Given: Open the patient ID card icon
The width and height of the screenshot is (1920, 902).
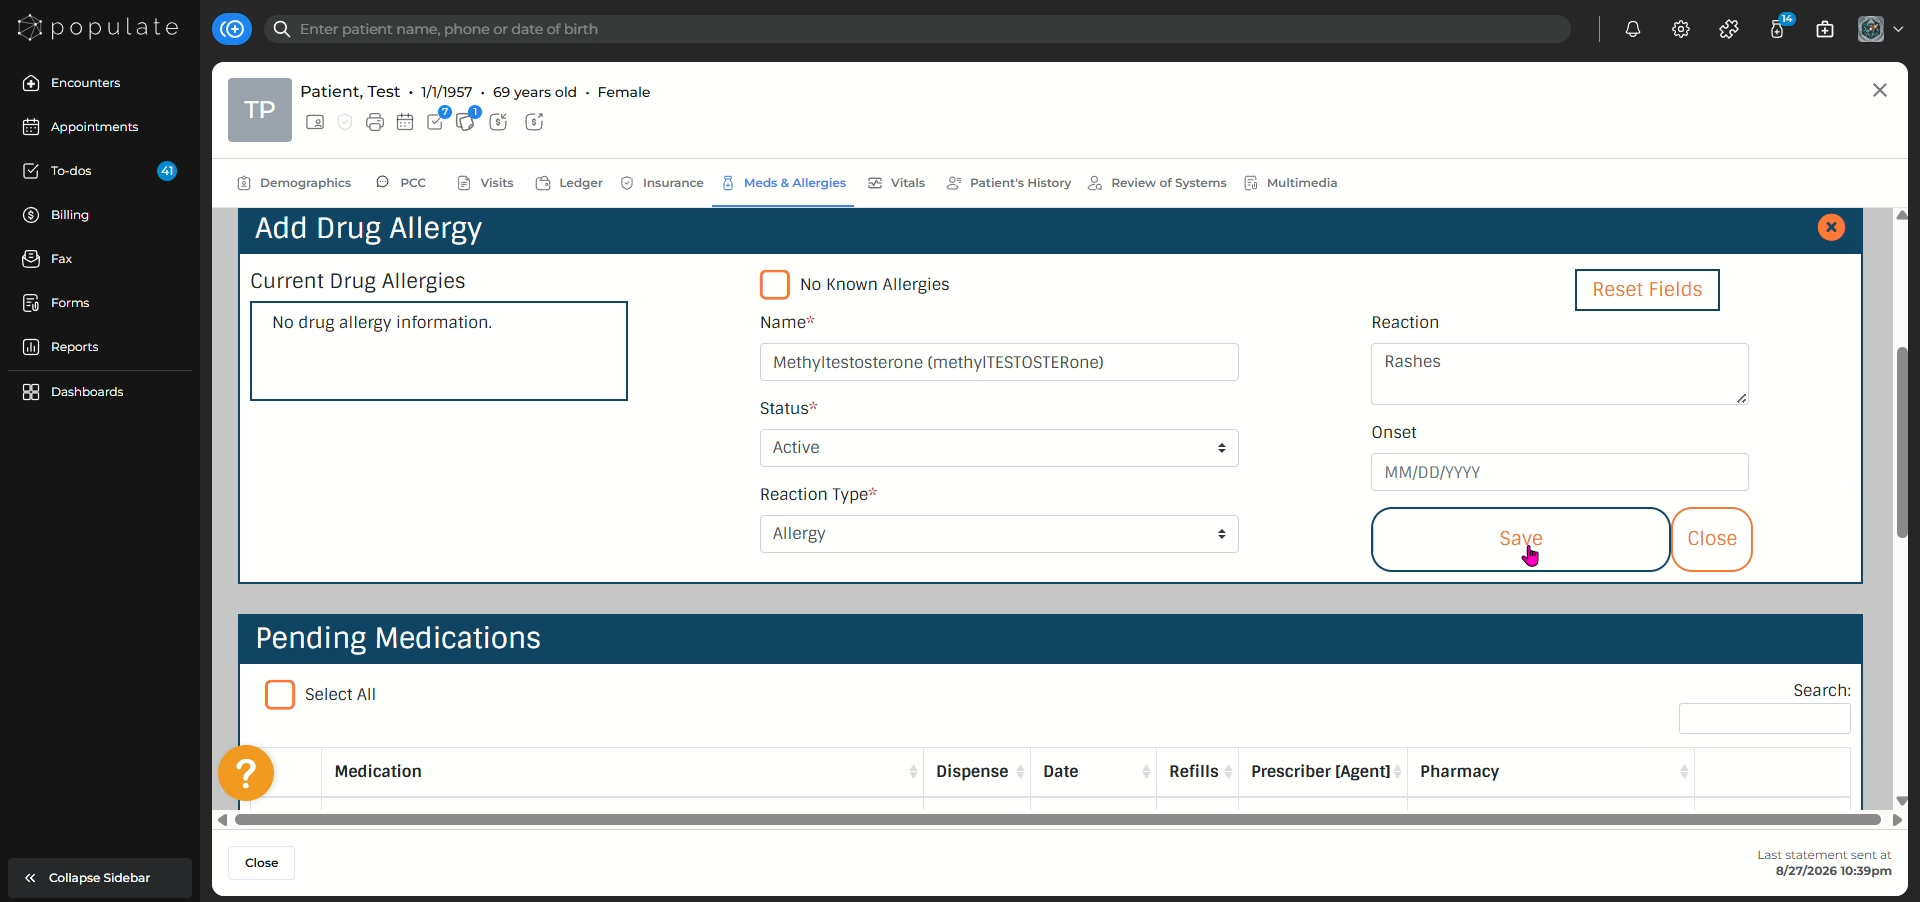Looking at the screenshot, I should 315,122.
